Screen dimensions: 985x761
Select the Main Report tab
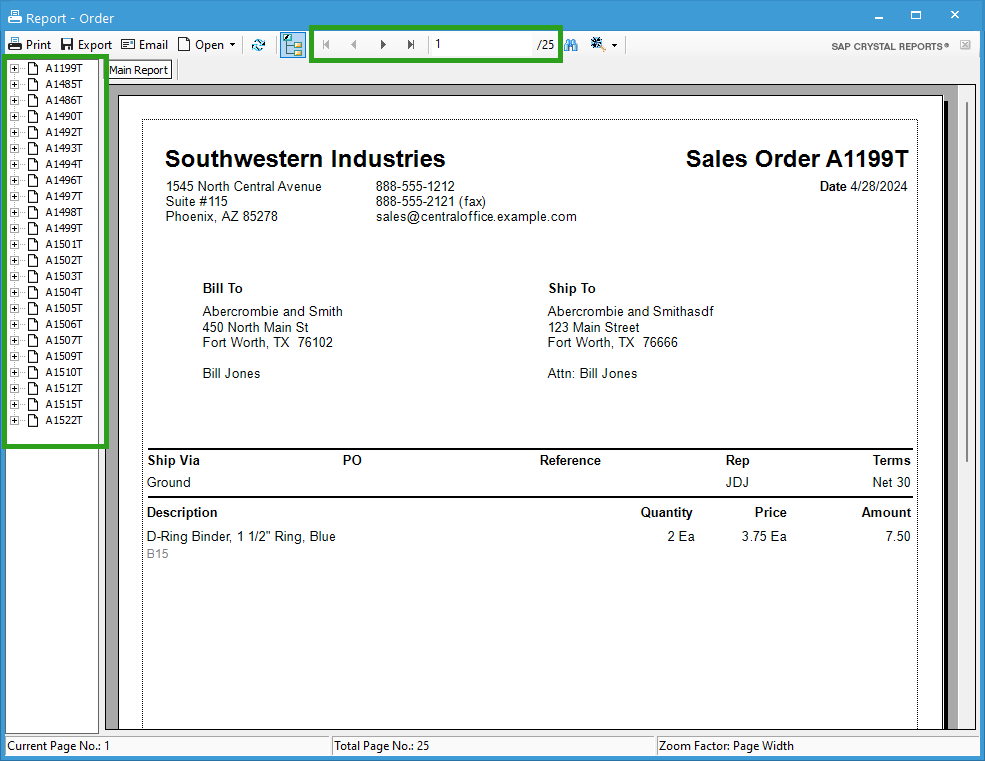pos(138,69)
